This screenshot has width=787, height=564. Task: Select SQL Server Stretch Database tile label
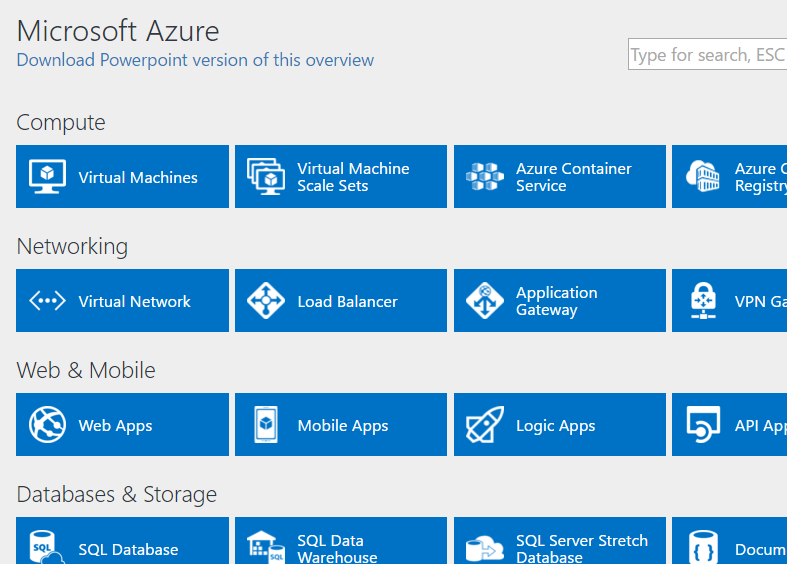(582, 548)
